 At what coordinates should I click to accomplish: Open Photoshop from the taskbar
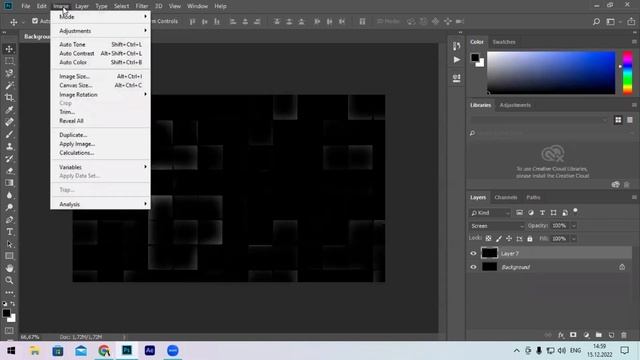(x=127, y=350)
